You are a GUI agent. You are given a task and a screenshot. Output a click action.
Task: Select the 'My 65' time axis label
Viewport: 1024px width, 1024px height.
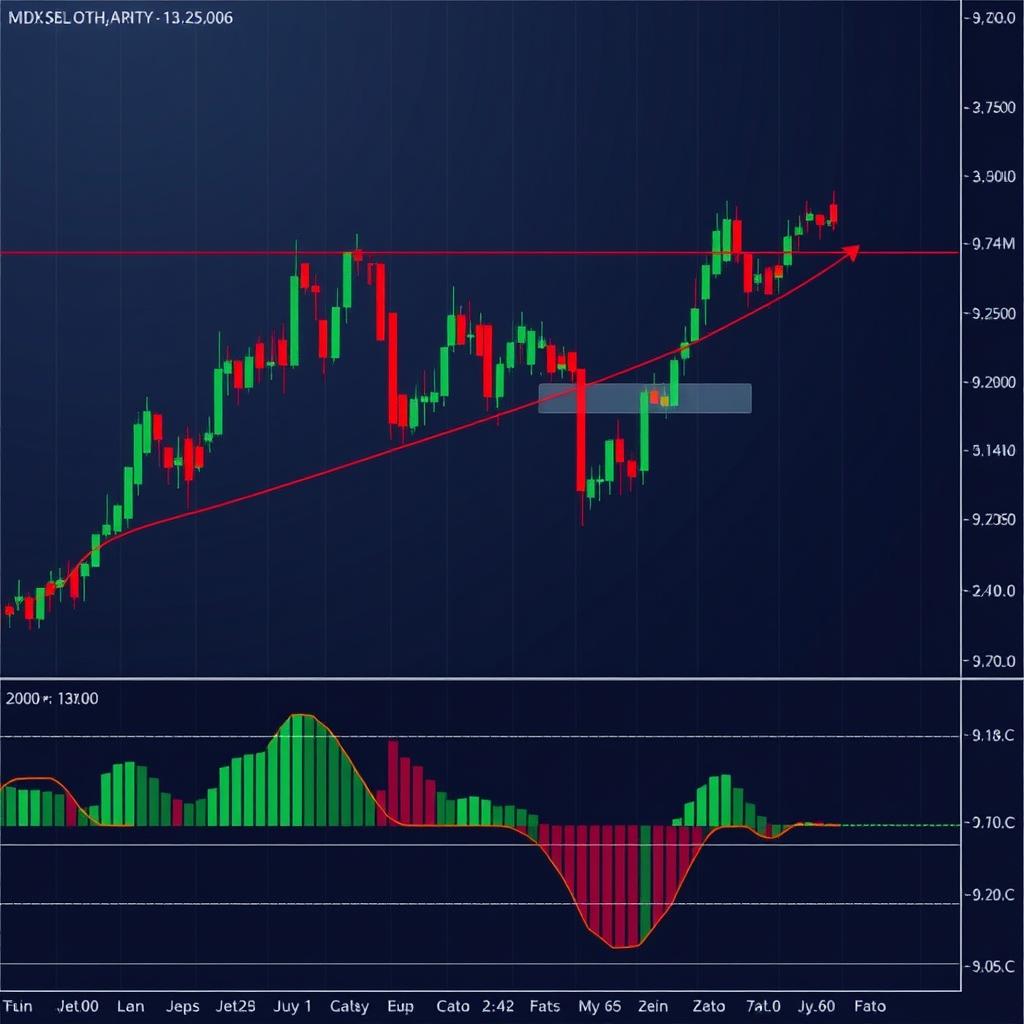point(600,1006)
